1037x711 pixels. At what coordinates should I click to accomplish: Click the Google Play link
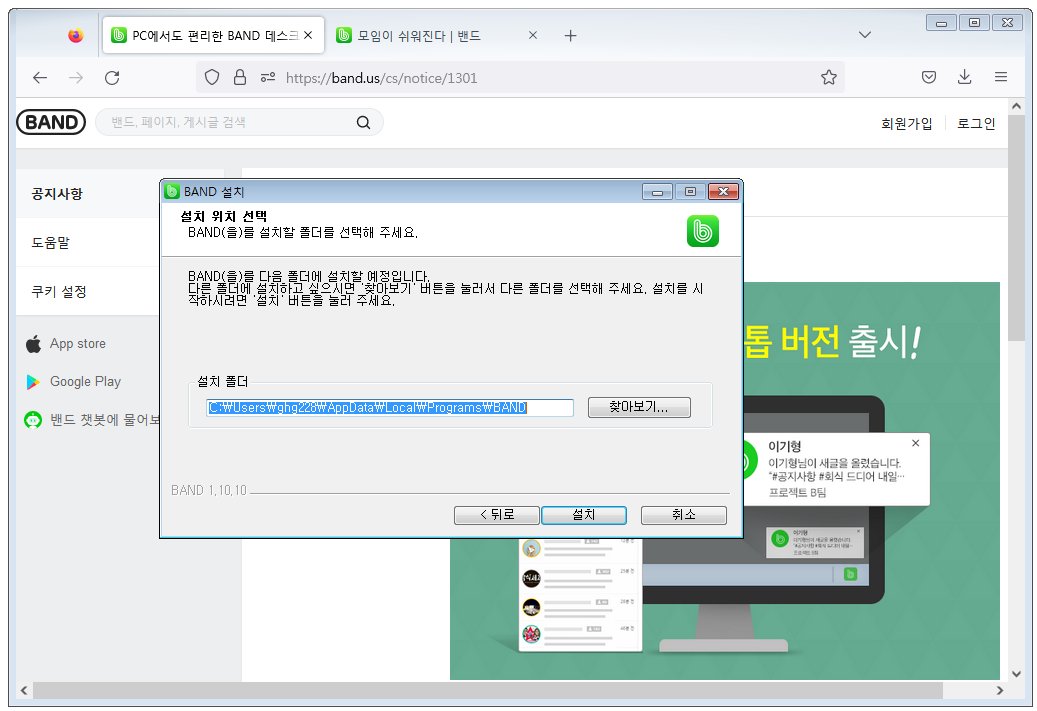(85, 382)
